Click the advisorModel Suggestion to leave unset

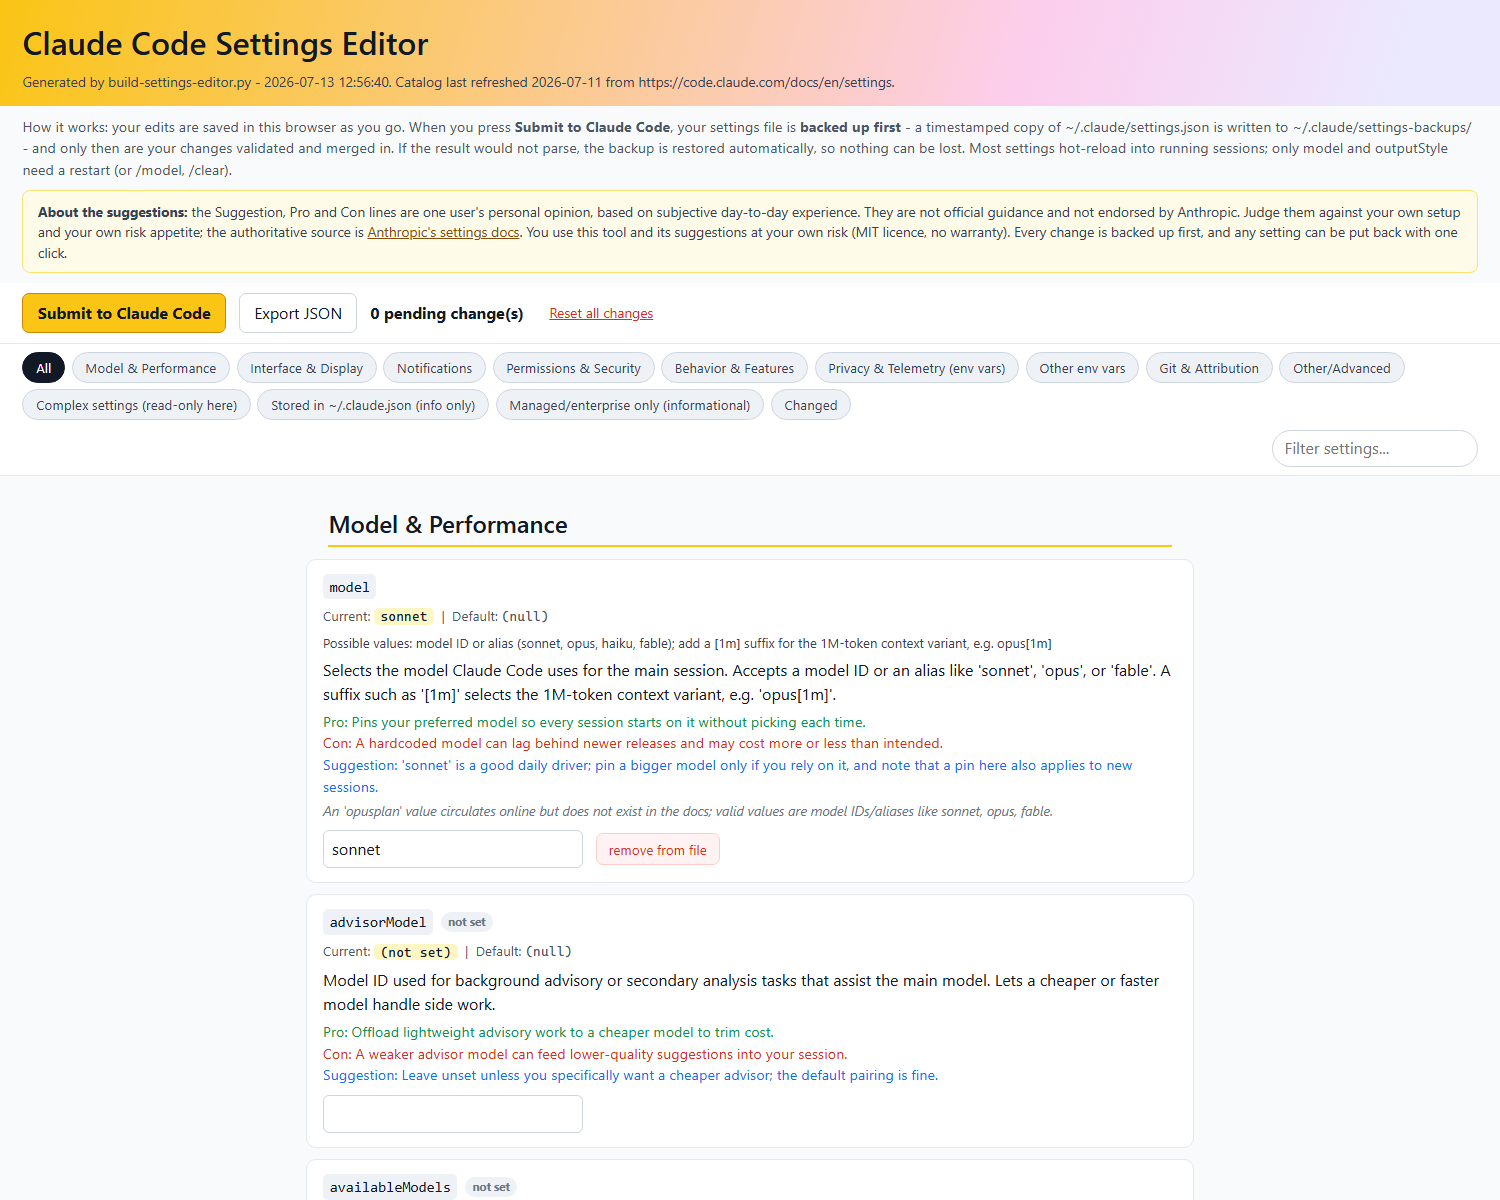pyautogui.click(x=630, y=1075)
